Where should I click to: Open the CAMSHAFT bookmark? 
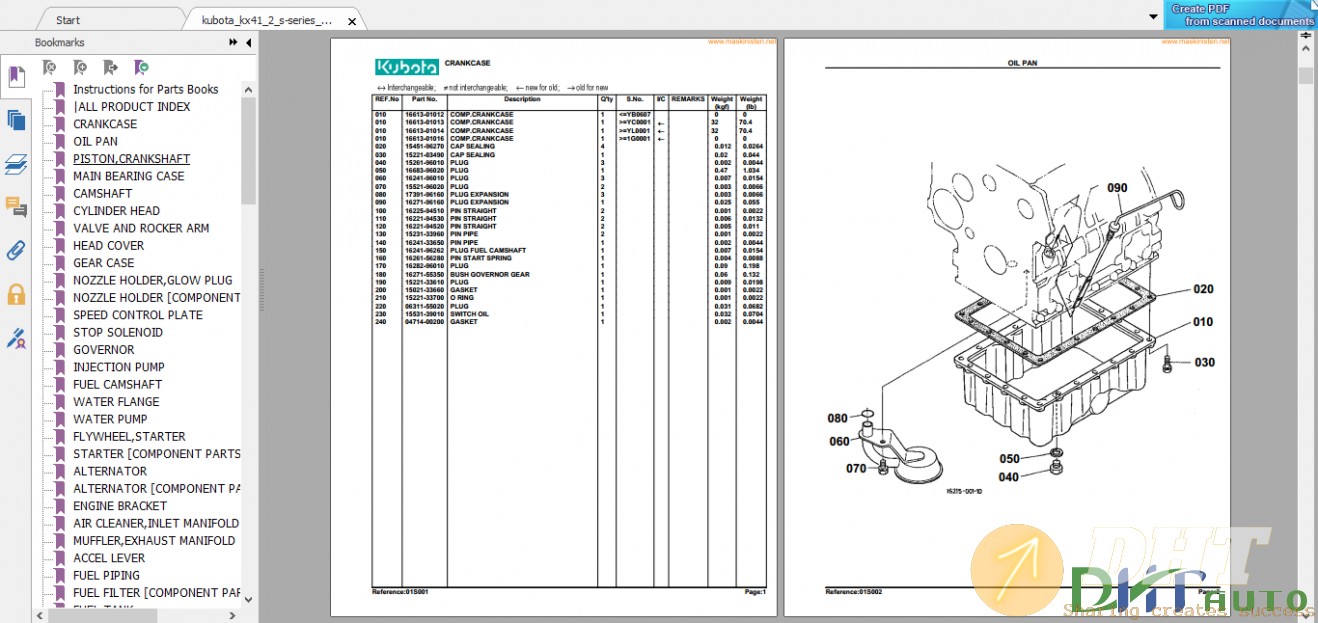(x=102, y=193)
